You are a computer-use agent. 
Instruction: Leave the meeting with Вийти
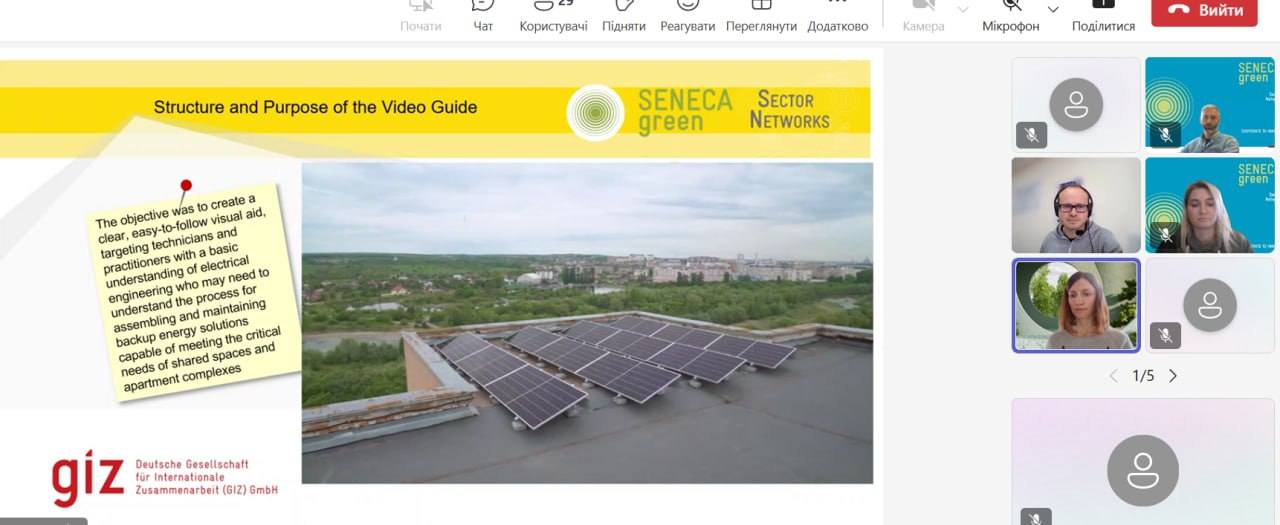[1204, 11]
